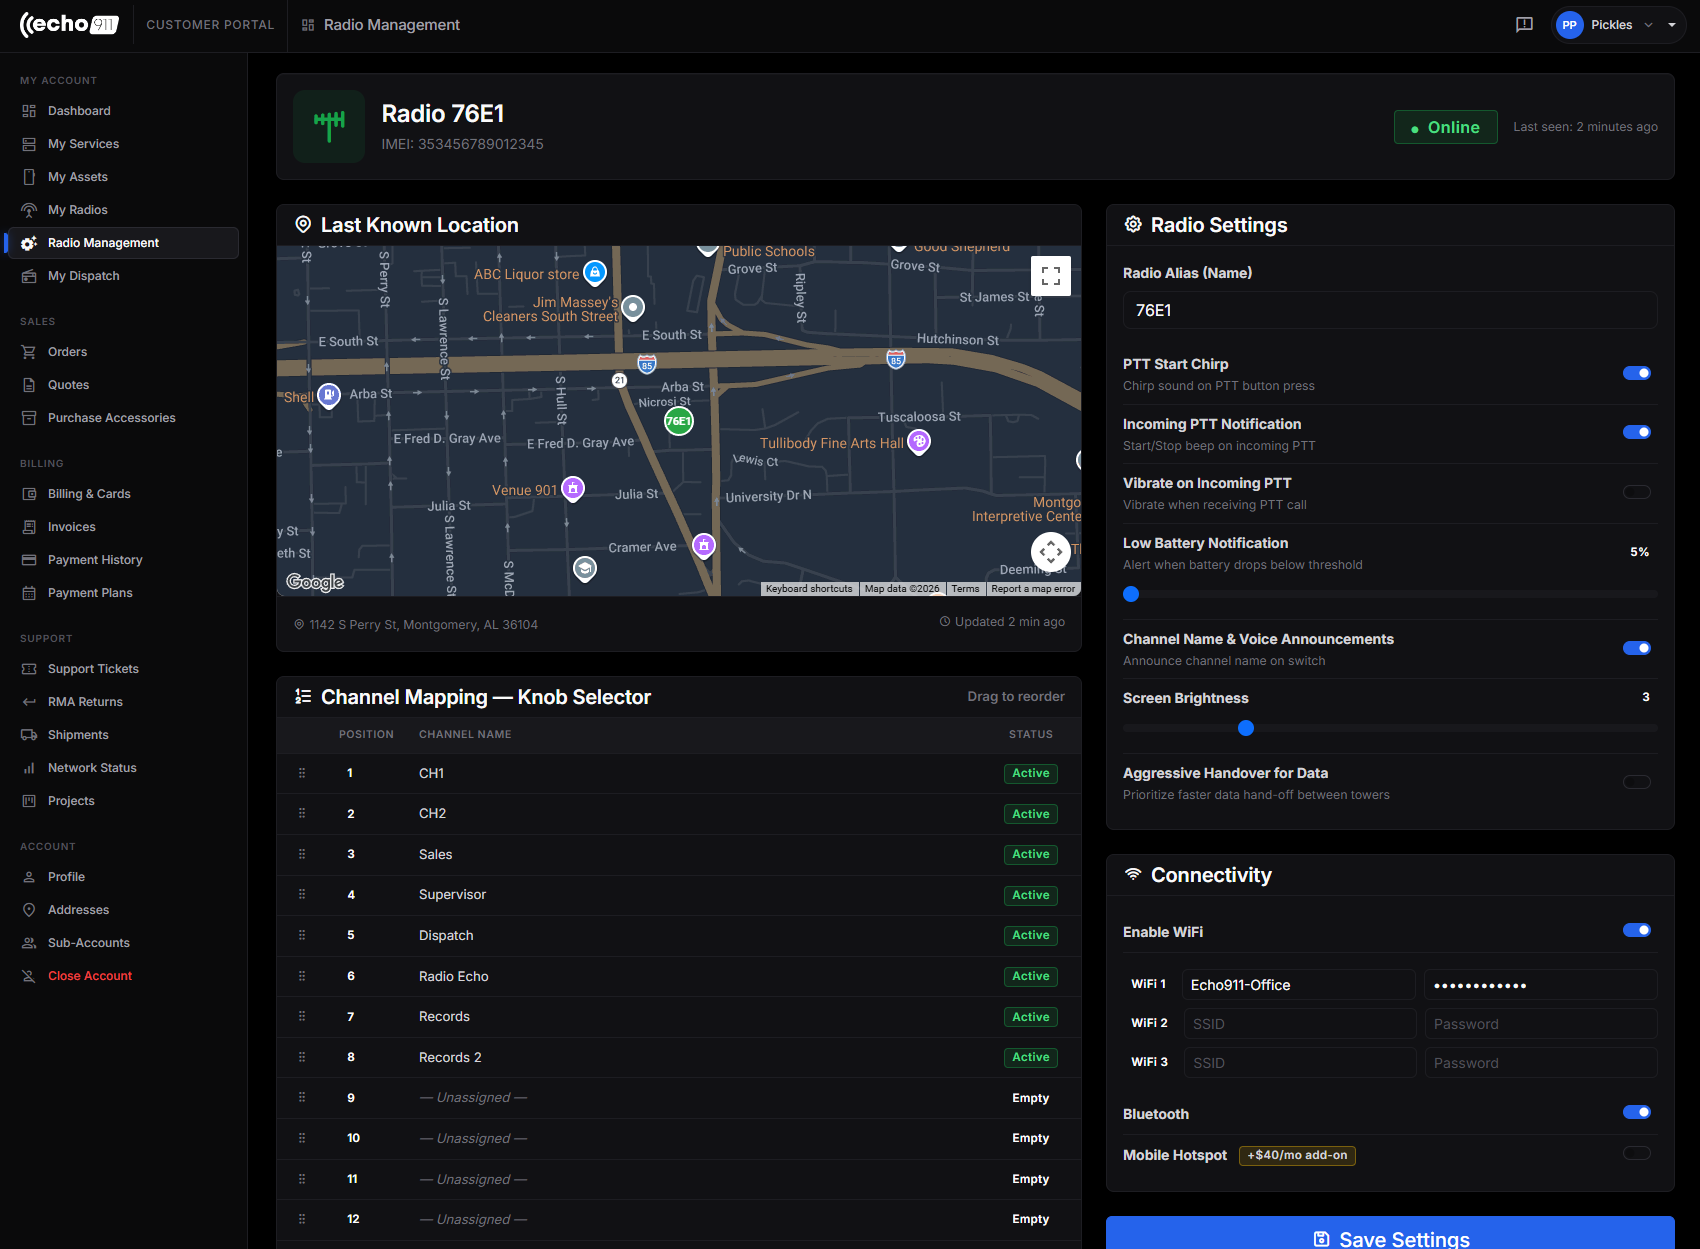Click the WiFi 1 password field
Image resolution: width=1700 pixels, height=1249 pixels.
[x=1541, y=985]
